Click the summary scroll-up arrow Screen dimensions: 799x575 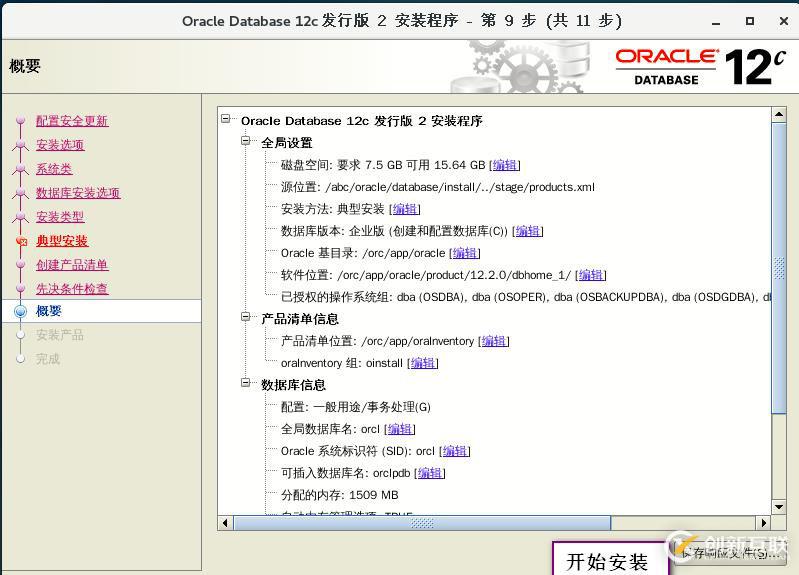(779, 114)
